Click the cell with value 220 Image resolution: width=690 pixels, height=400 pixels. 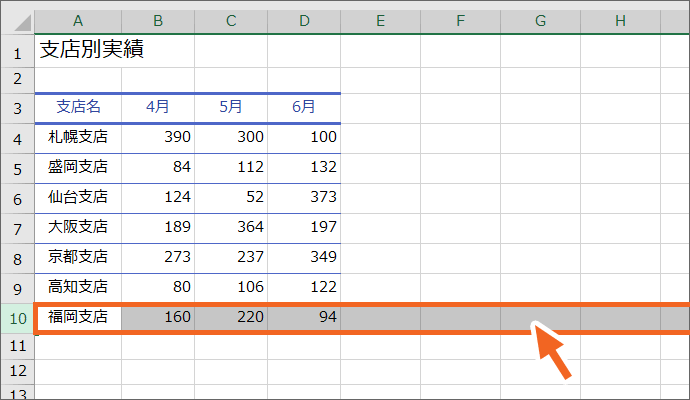[231, 318]
